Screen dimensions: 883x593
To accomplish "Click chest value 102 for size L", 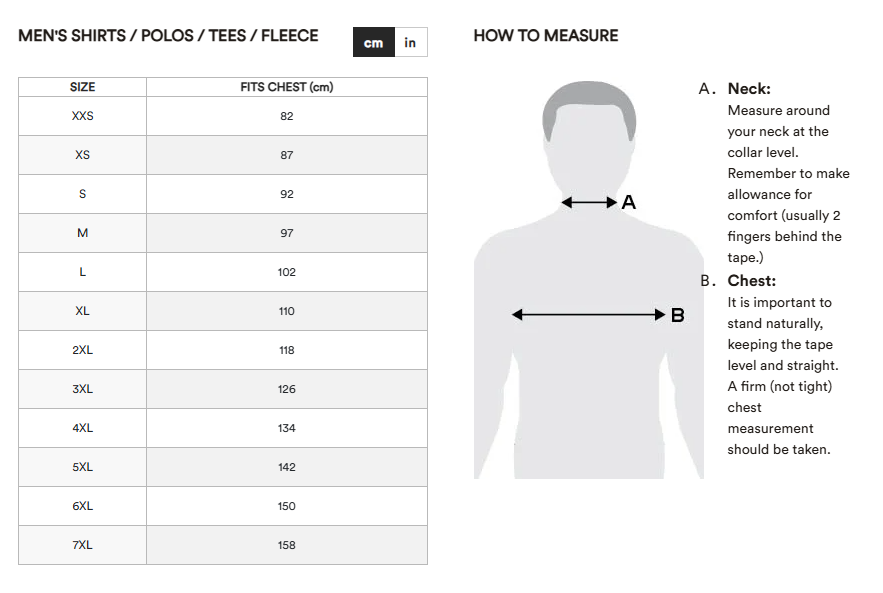I will pos(287,272).
